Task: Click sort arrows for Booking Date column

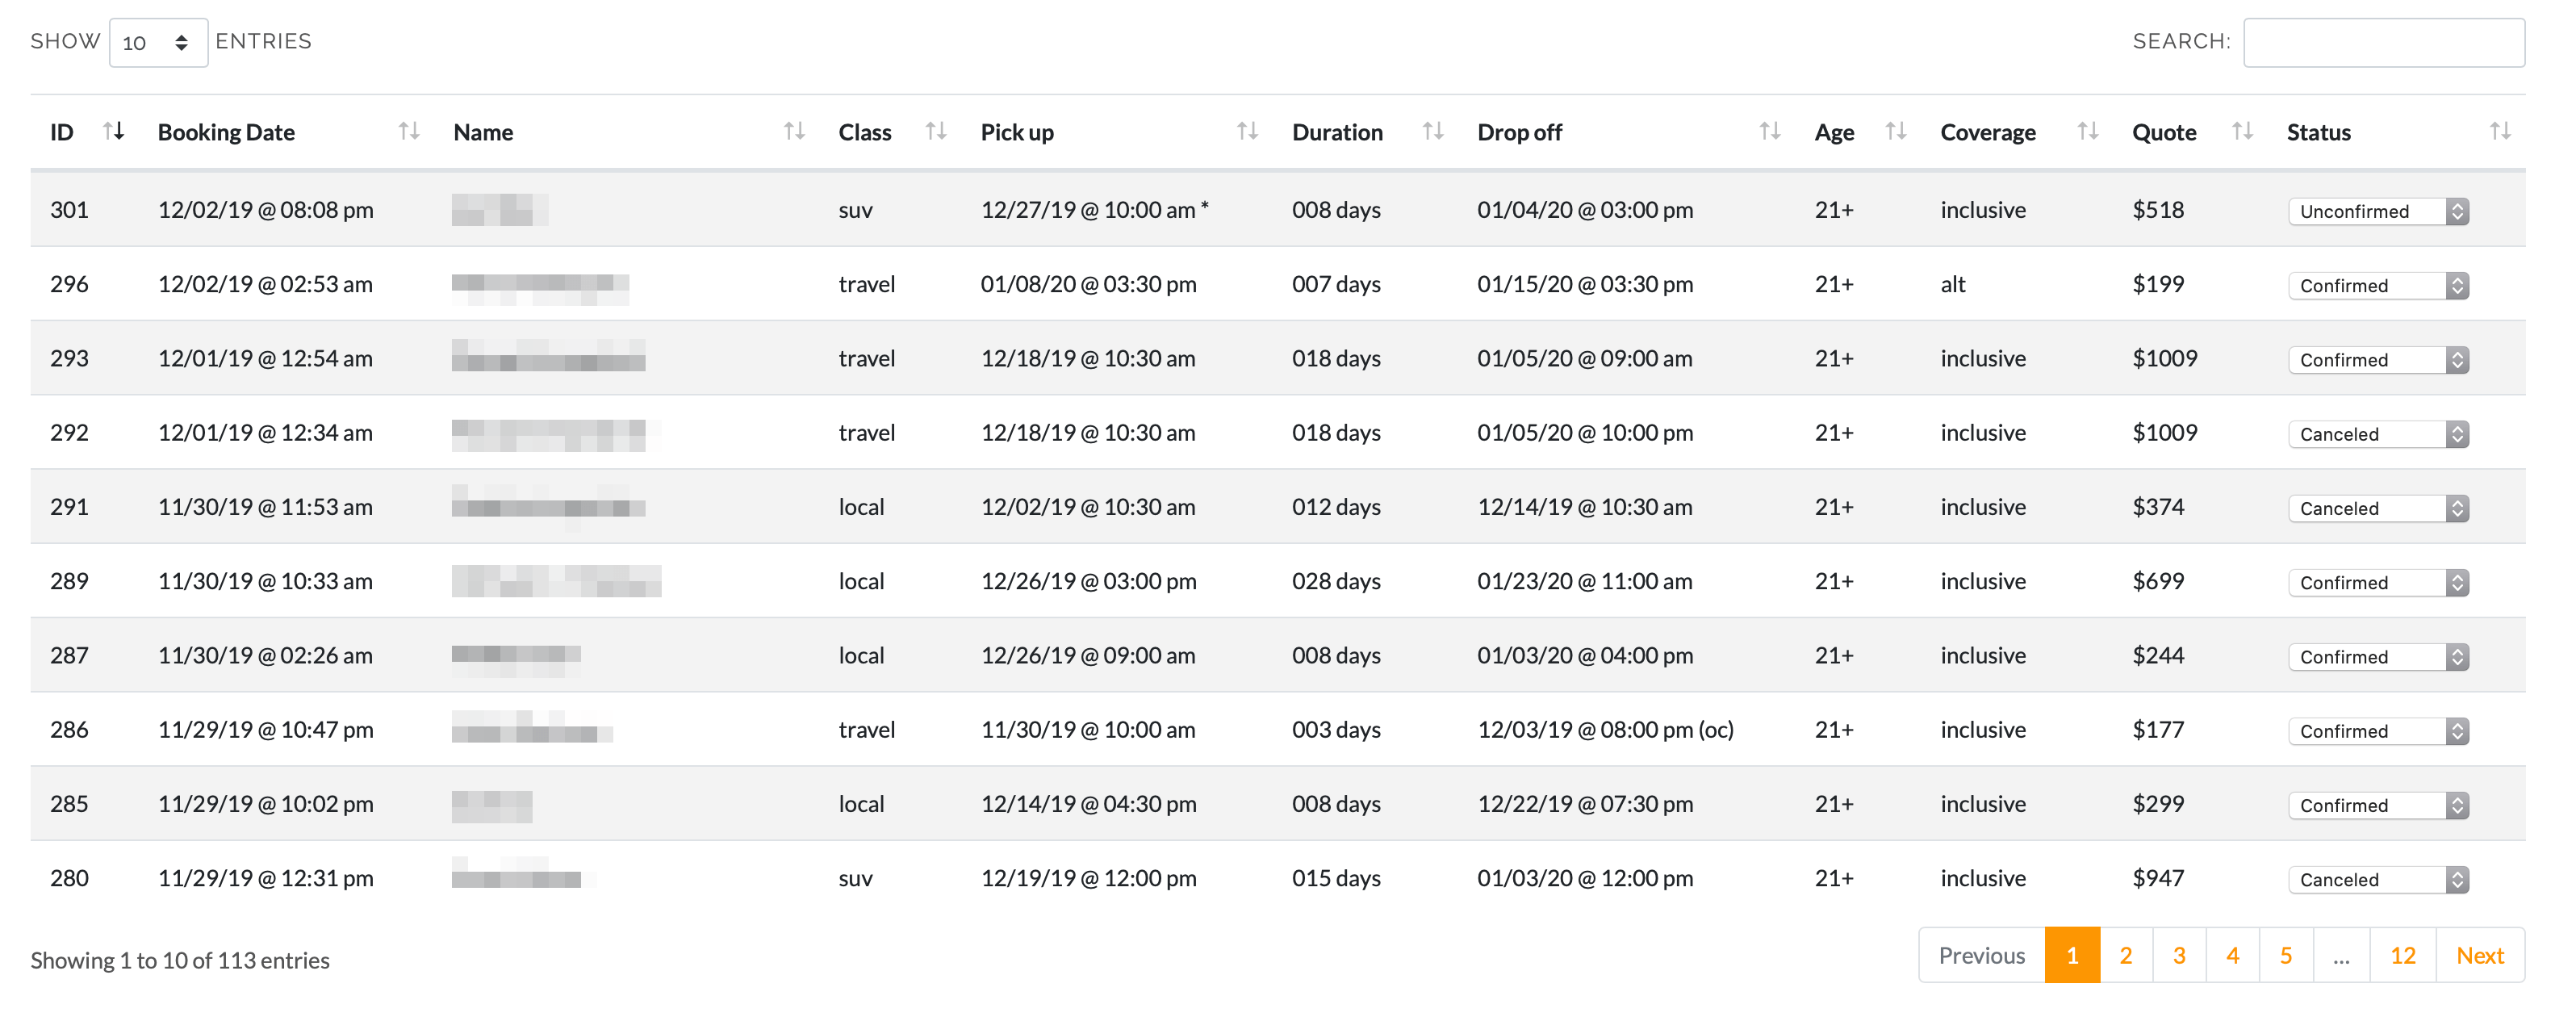Action: (x=408, y=131)
